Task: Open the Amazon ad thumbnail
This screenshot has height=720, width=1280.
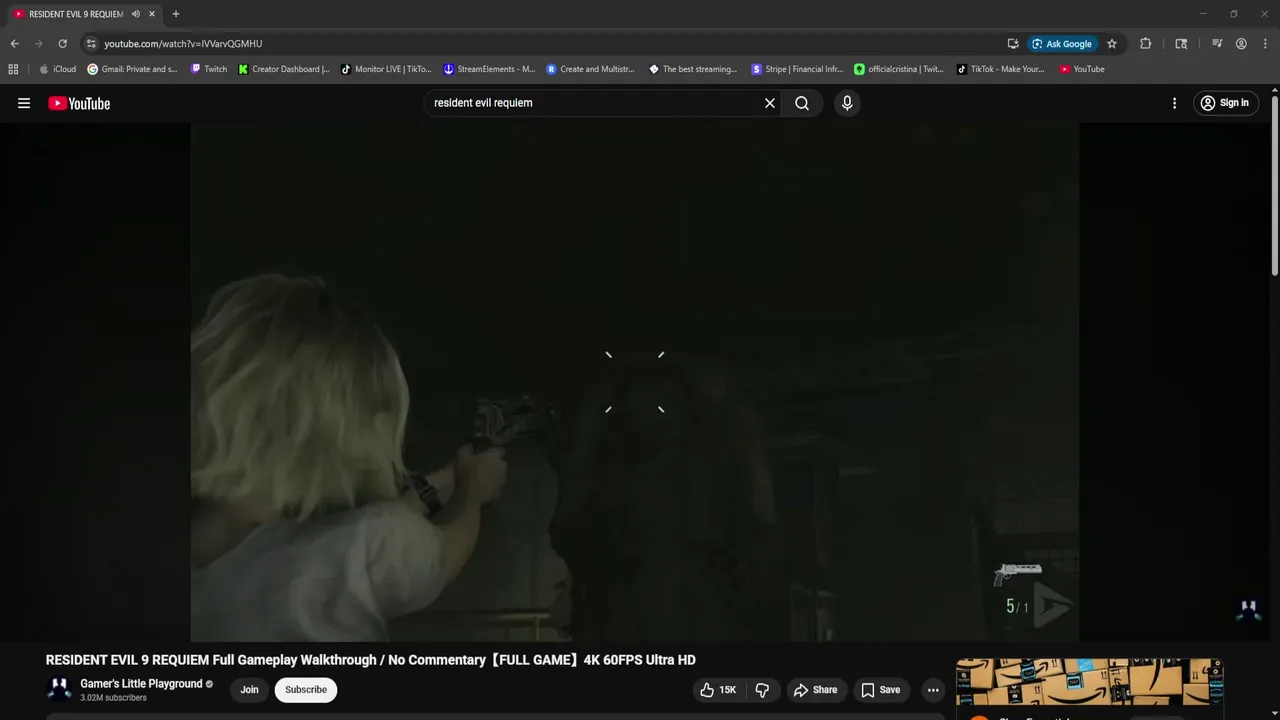Action: click(x=1089, y=682)
